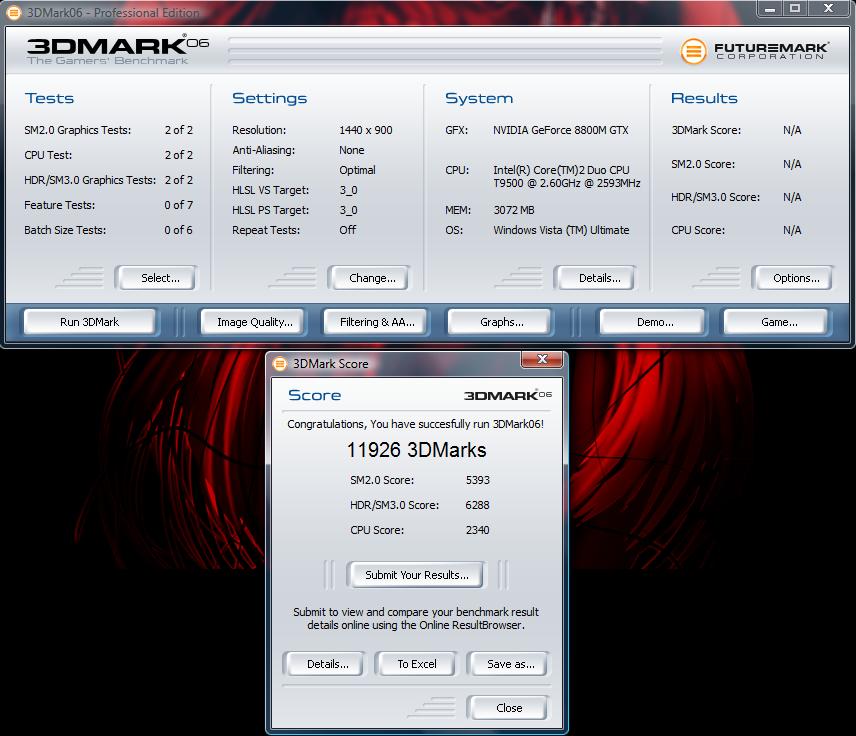The height and width of the screenshot is (736, 856).
Task: Click the Settings section heading
Action: click(x=270, y=98)
